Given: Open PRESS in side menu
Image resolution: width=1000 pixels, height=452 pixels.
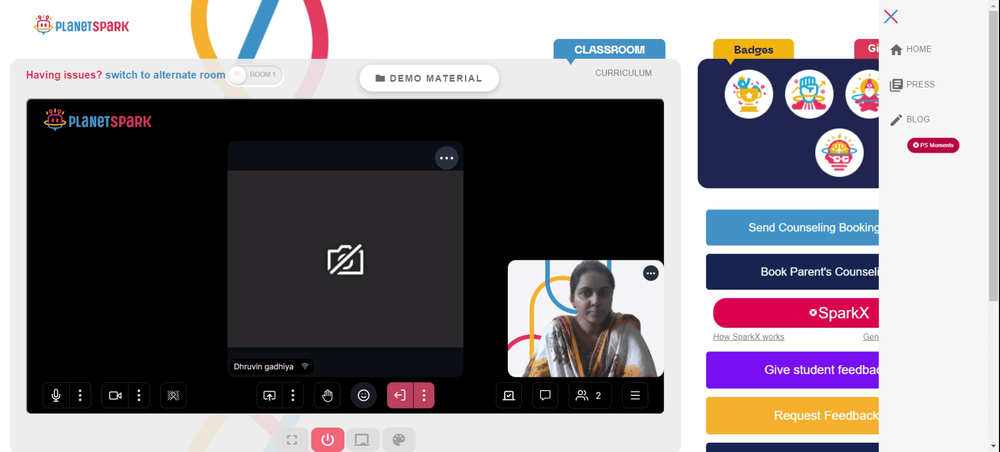Looking at the screenshot, I should [912, 84].
